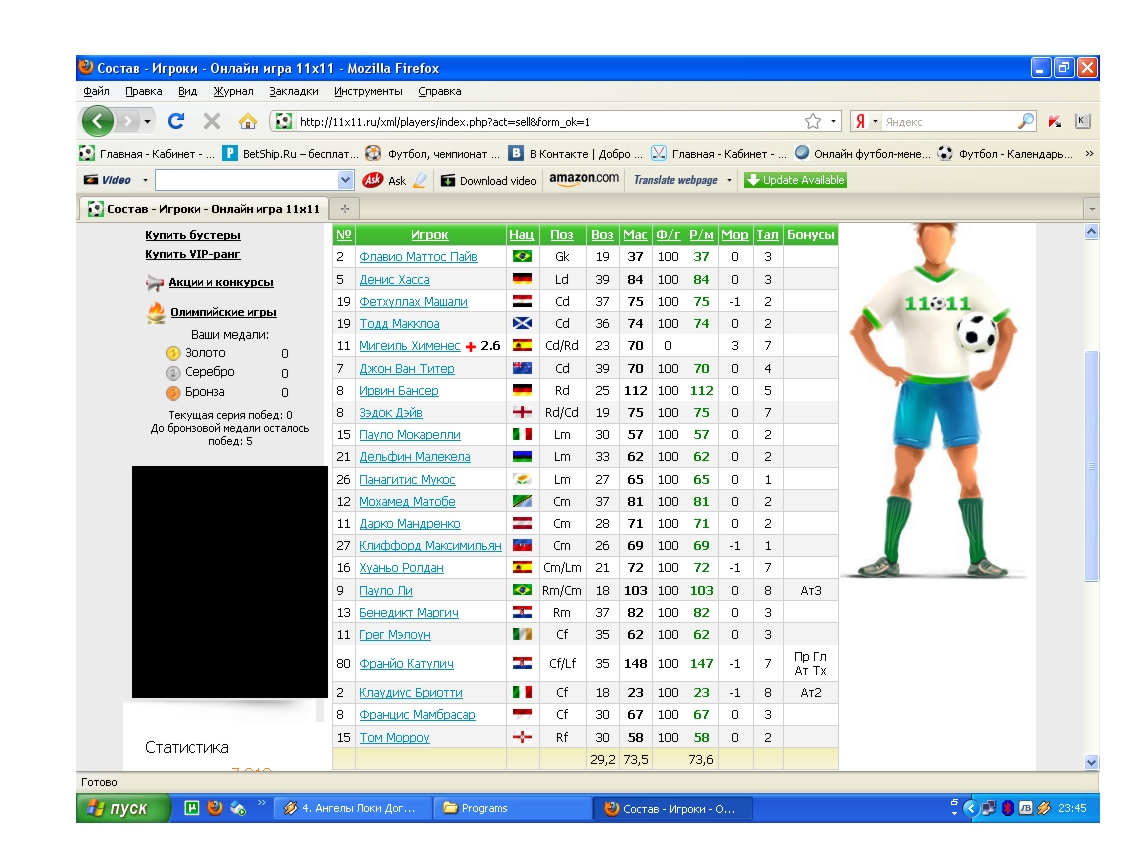Open the new tab plus button
Screen dimensions: 1134x850
pos(345,209)
